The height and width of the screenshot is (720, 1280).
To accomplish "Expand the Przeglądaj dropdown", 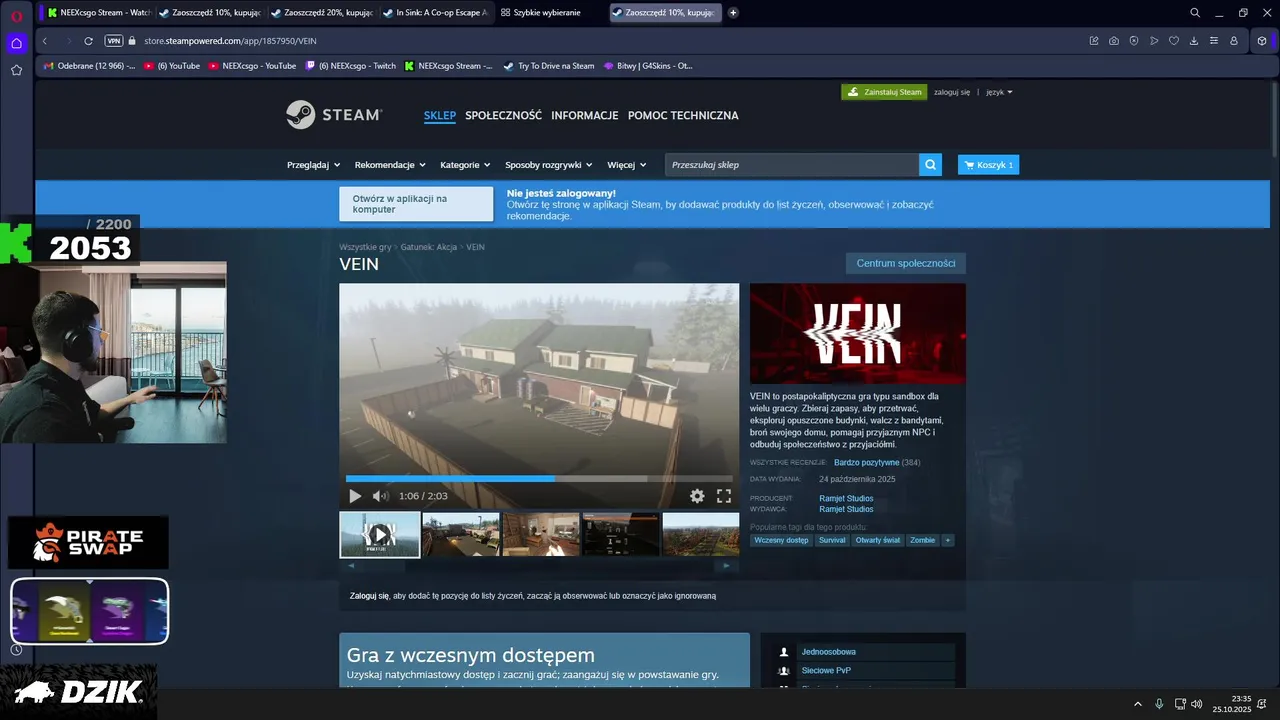I will tap(313, 165).
